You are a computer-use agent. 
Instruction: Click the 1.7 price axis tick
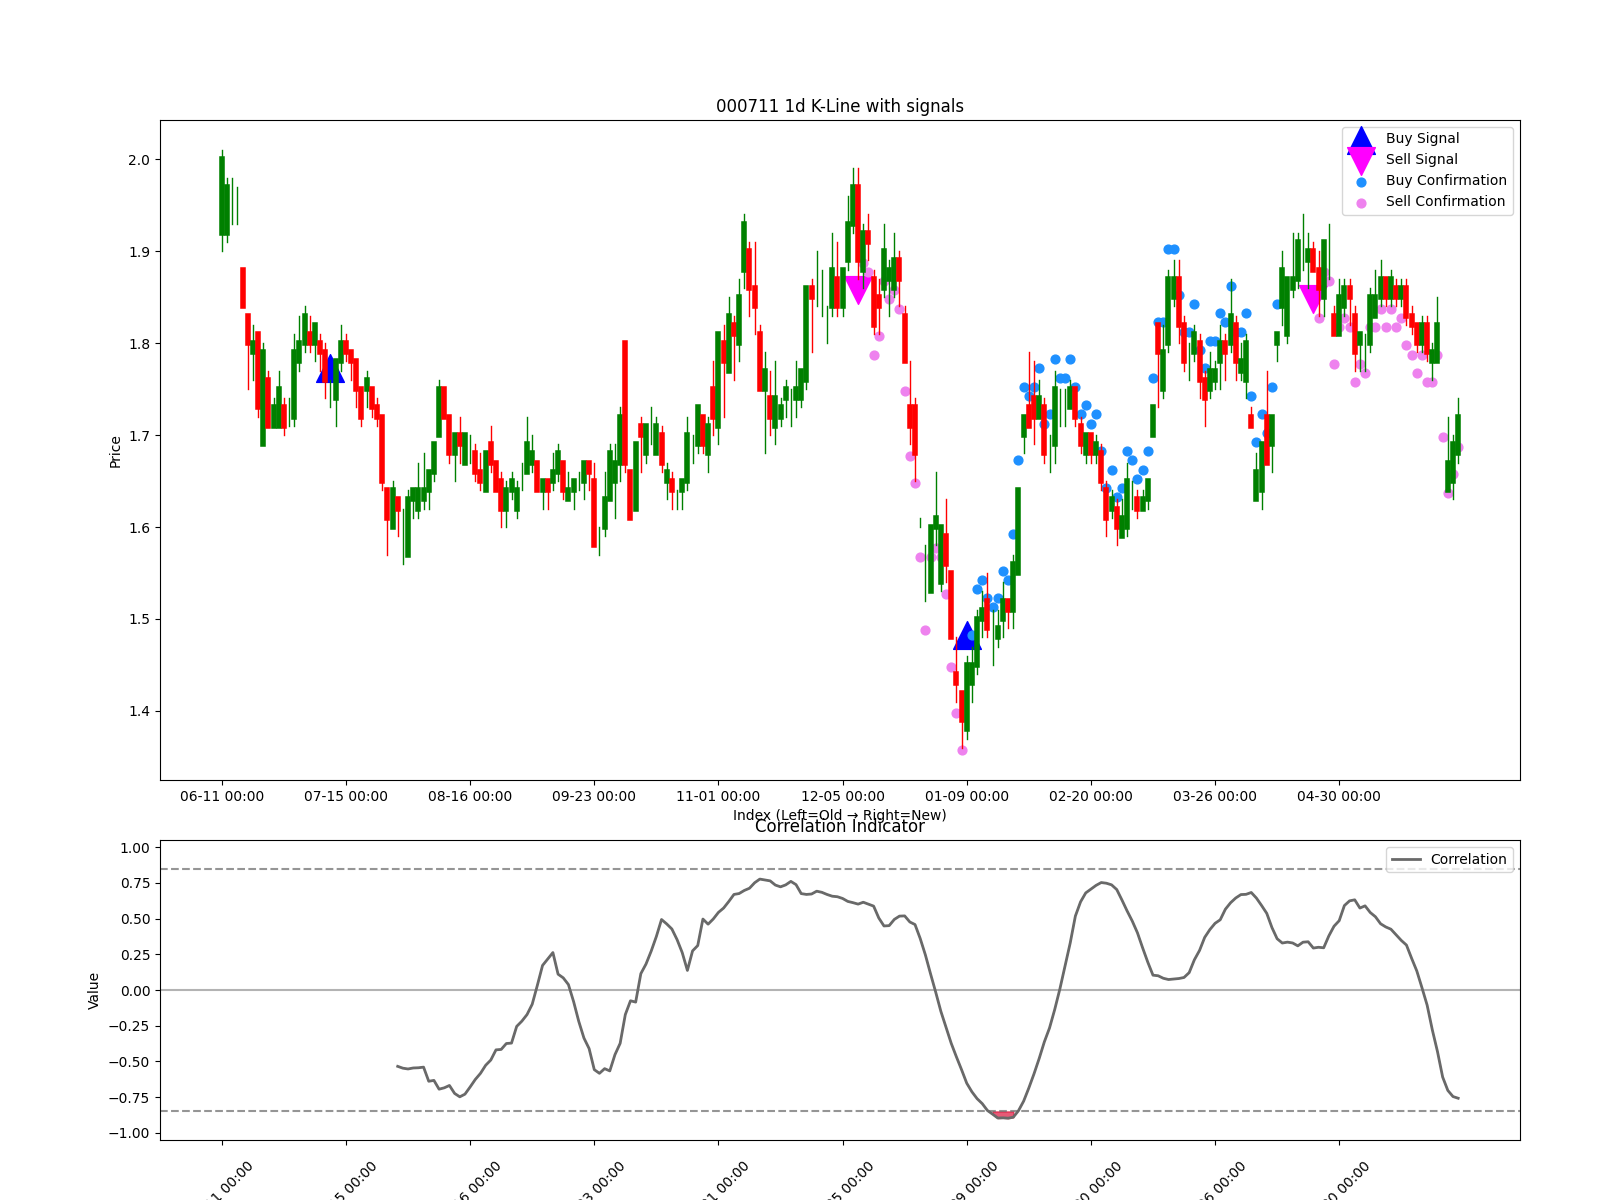tap(138, 436)
